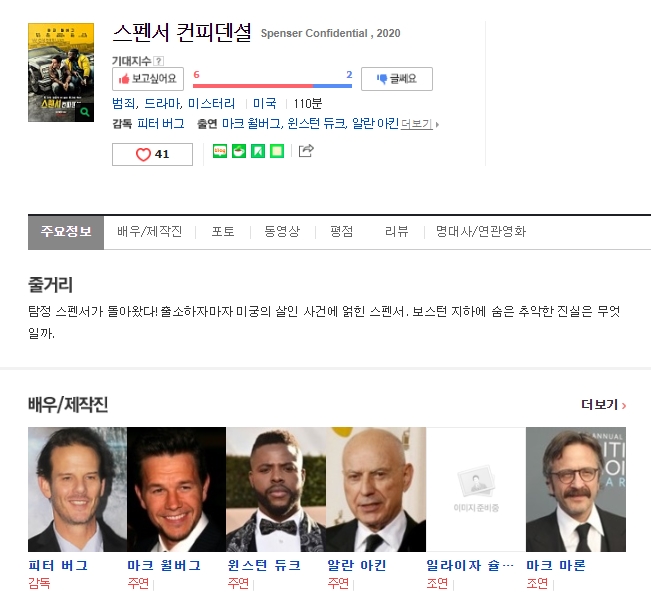Click the second green cafe share icon

tap(239, 151)
